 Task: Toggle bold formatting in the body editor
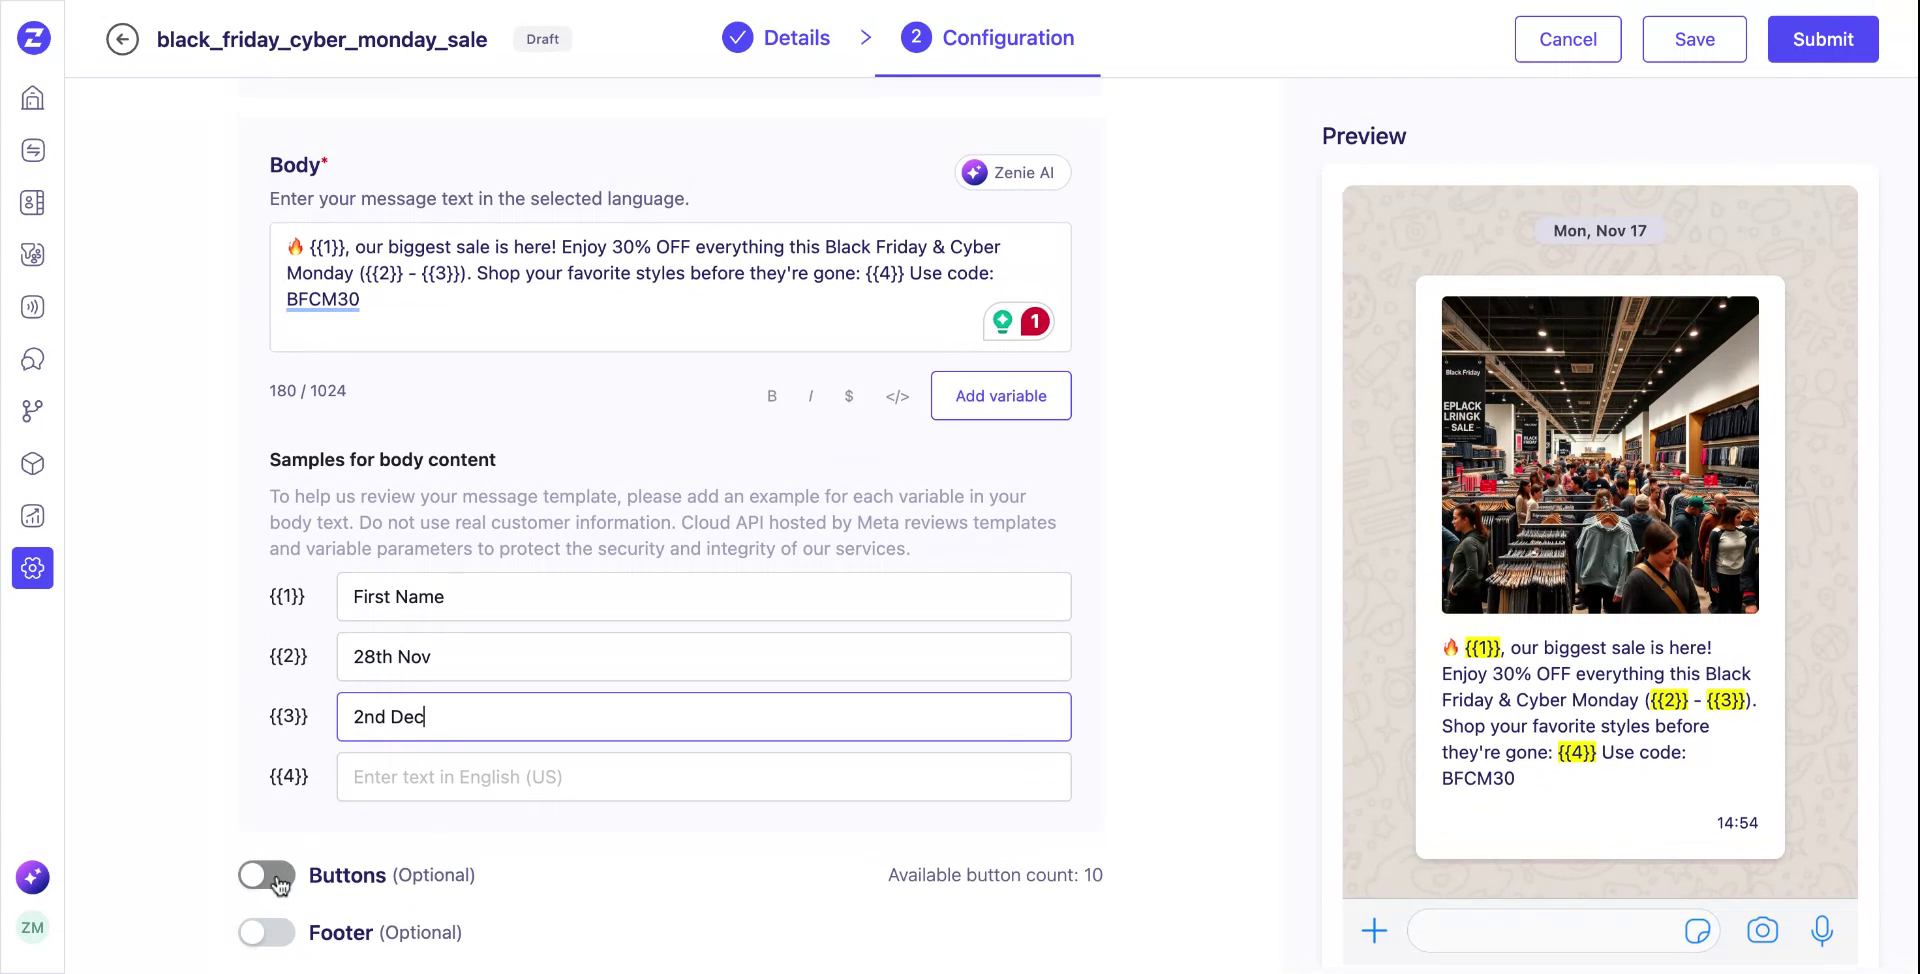772,396
